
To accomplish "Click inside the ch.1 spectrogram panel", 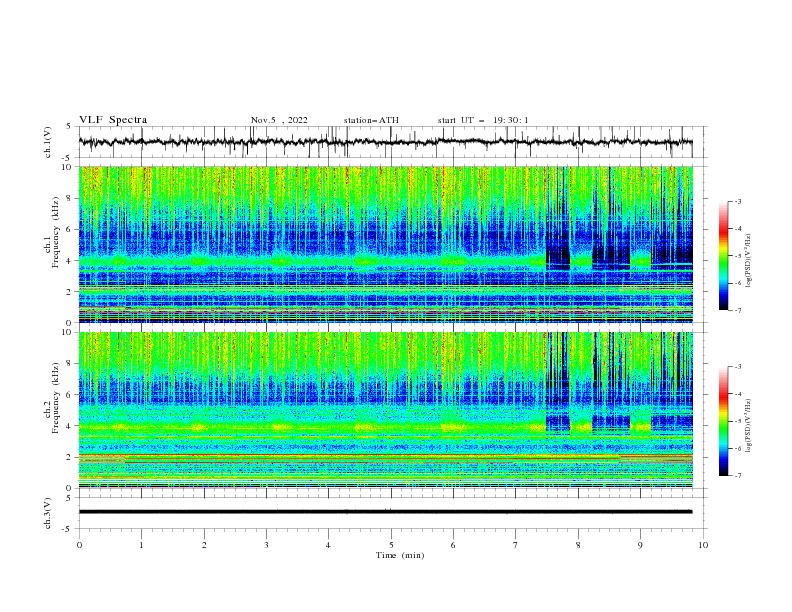I will pos(385,244).
